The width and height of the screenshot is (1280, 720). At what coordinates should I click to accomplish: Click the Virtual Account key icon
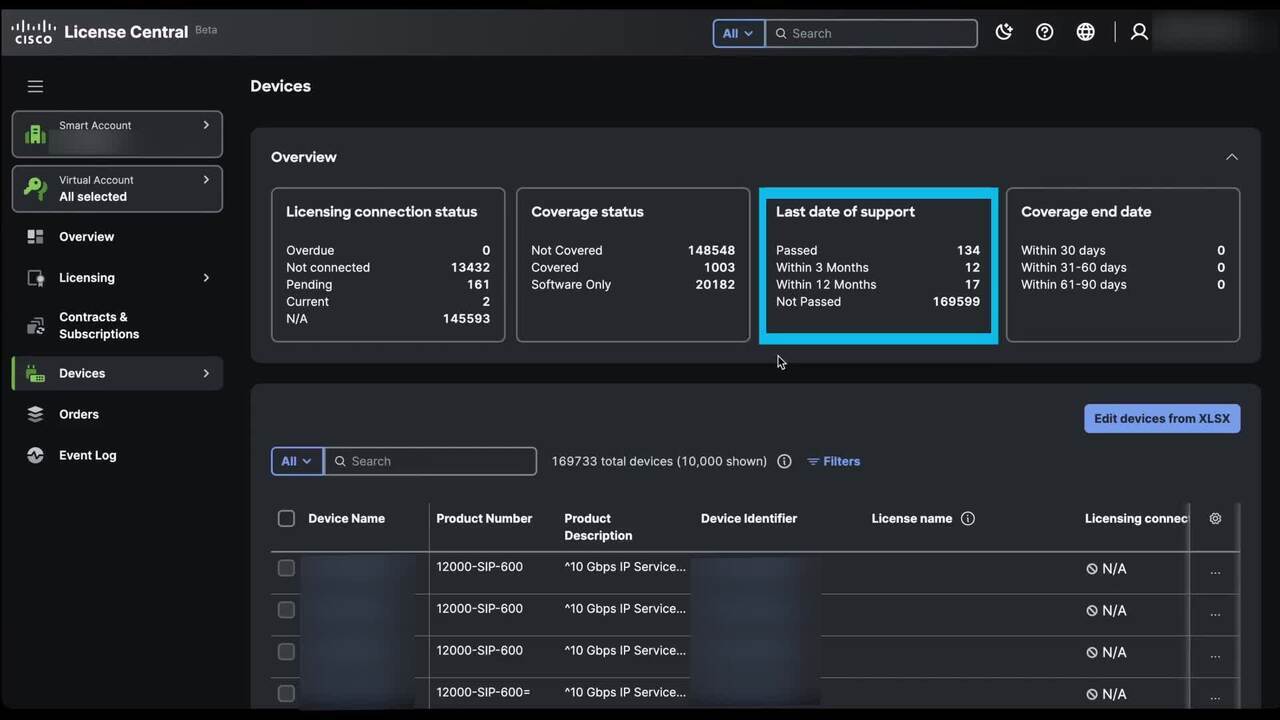pyautogui.click(x=36, y=188)
